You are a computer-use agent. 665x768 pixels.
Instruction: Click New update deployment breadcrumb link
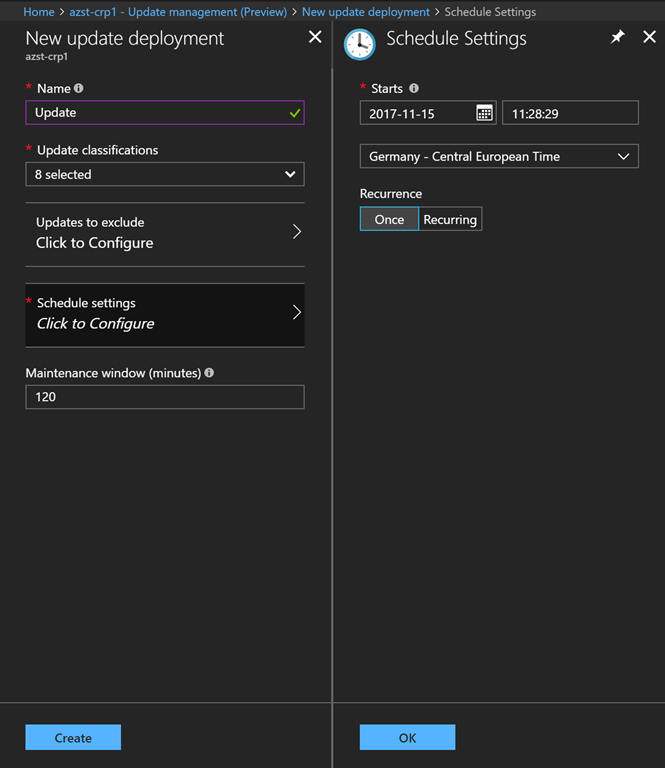pyautogui.click(x=366, y=12)
